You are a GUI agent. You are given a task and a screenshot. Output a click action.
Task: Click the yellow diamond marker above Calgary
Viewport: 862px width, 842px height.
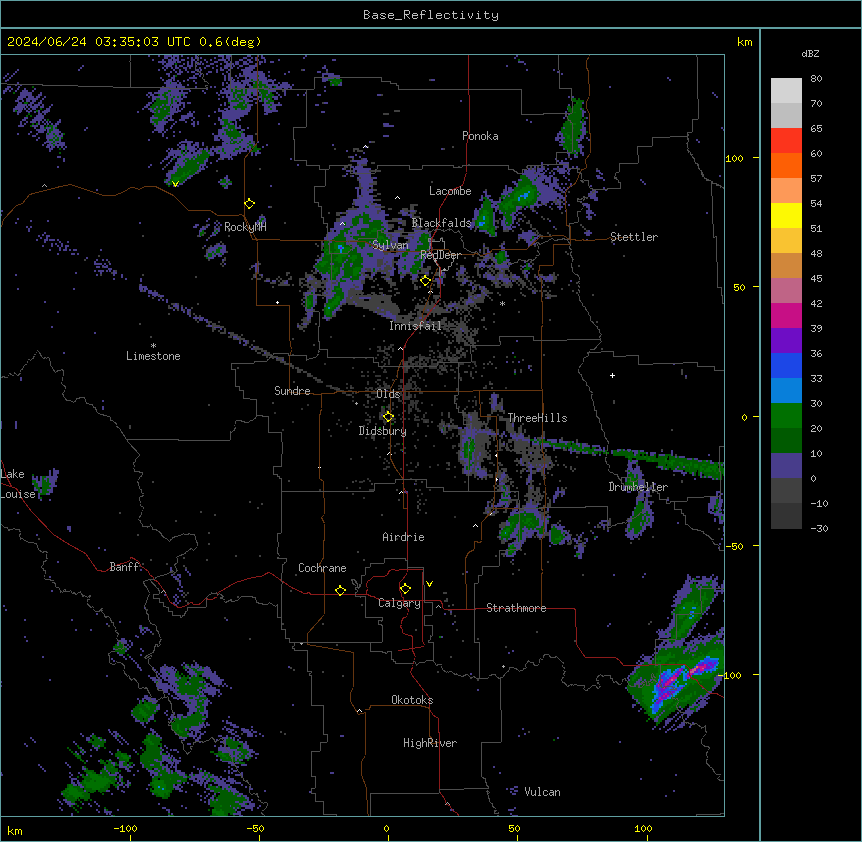[405, 589]
